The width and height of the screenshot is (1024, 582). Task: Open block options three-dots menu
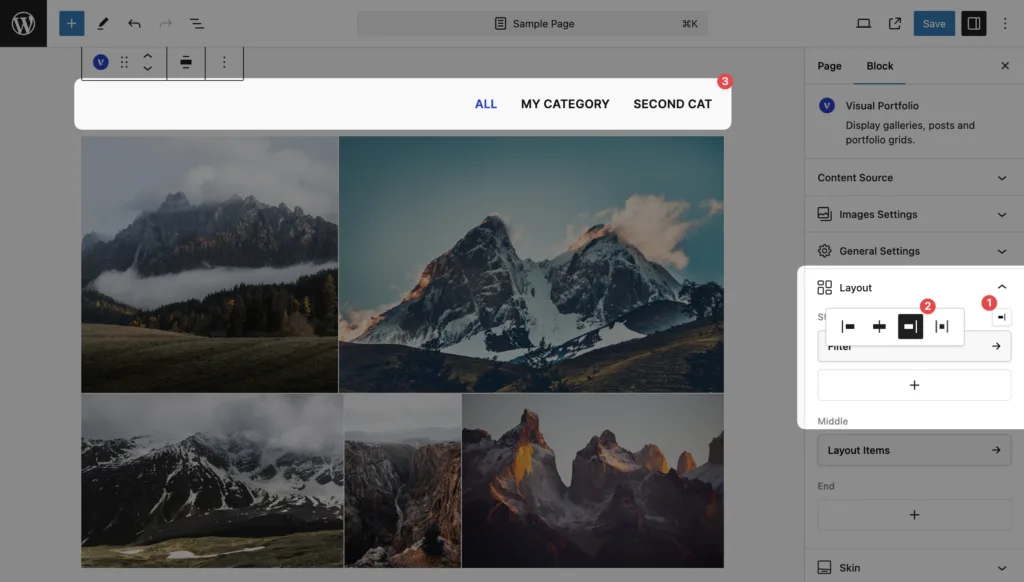pos(224,62)
